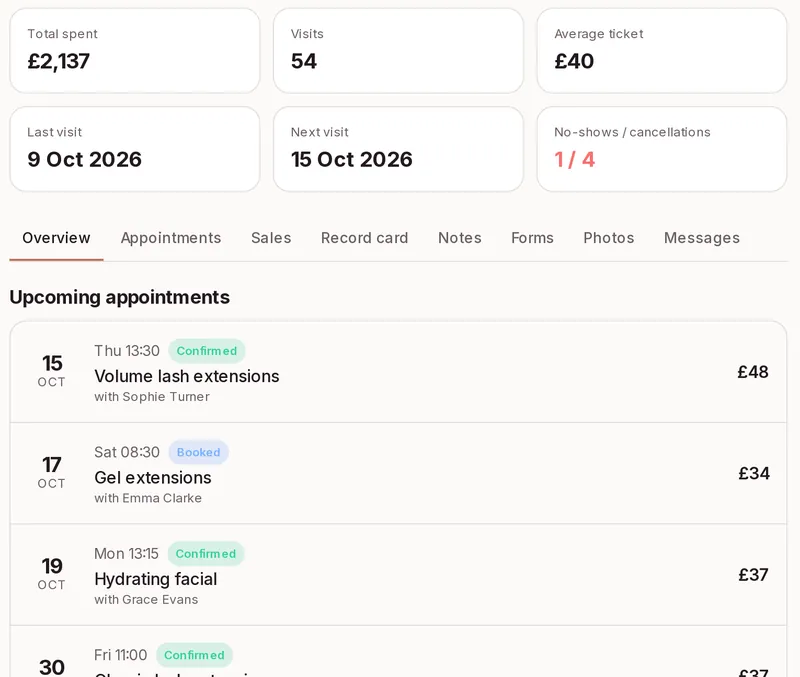The width and height of the screenshot is (800, 677).
Task: Open the No-shows / cancellations card
Action: pos(662,149)
